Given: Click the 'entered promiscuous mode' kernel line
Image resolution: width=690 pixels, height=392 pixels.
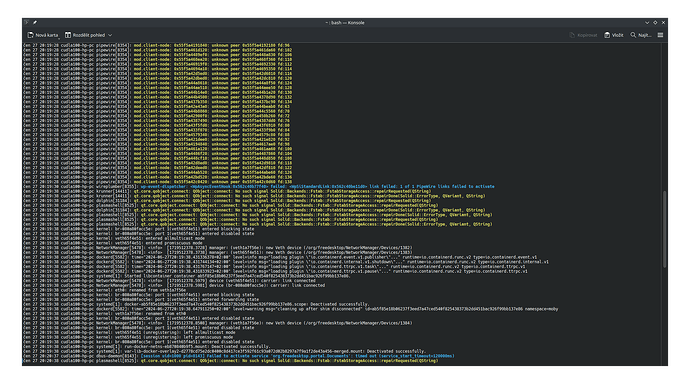Looking at the screenshot, I should [113, 243].
